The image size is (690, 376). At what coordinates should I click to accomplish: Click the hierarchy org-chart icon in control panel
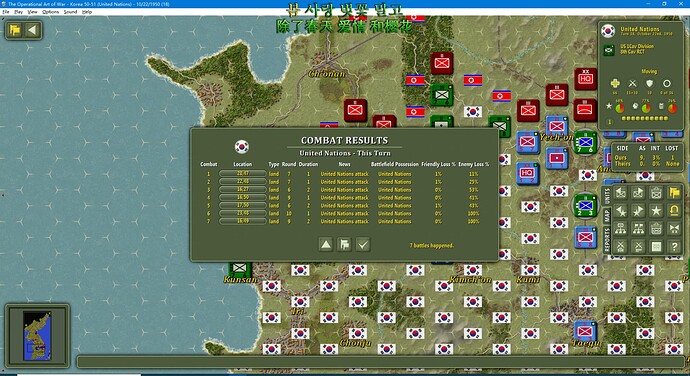coord(620,229)
